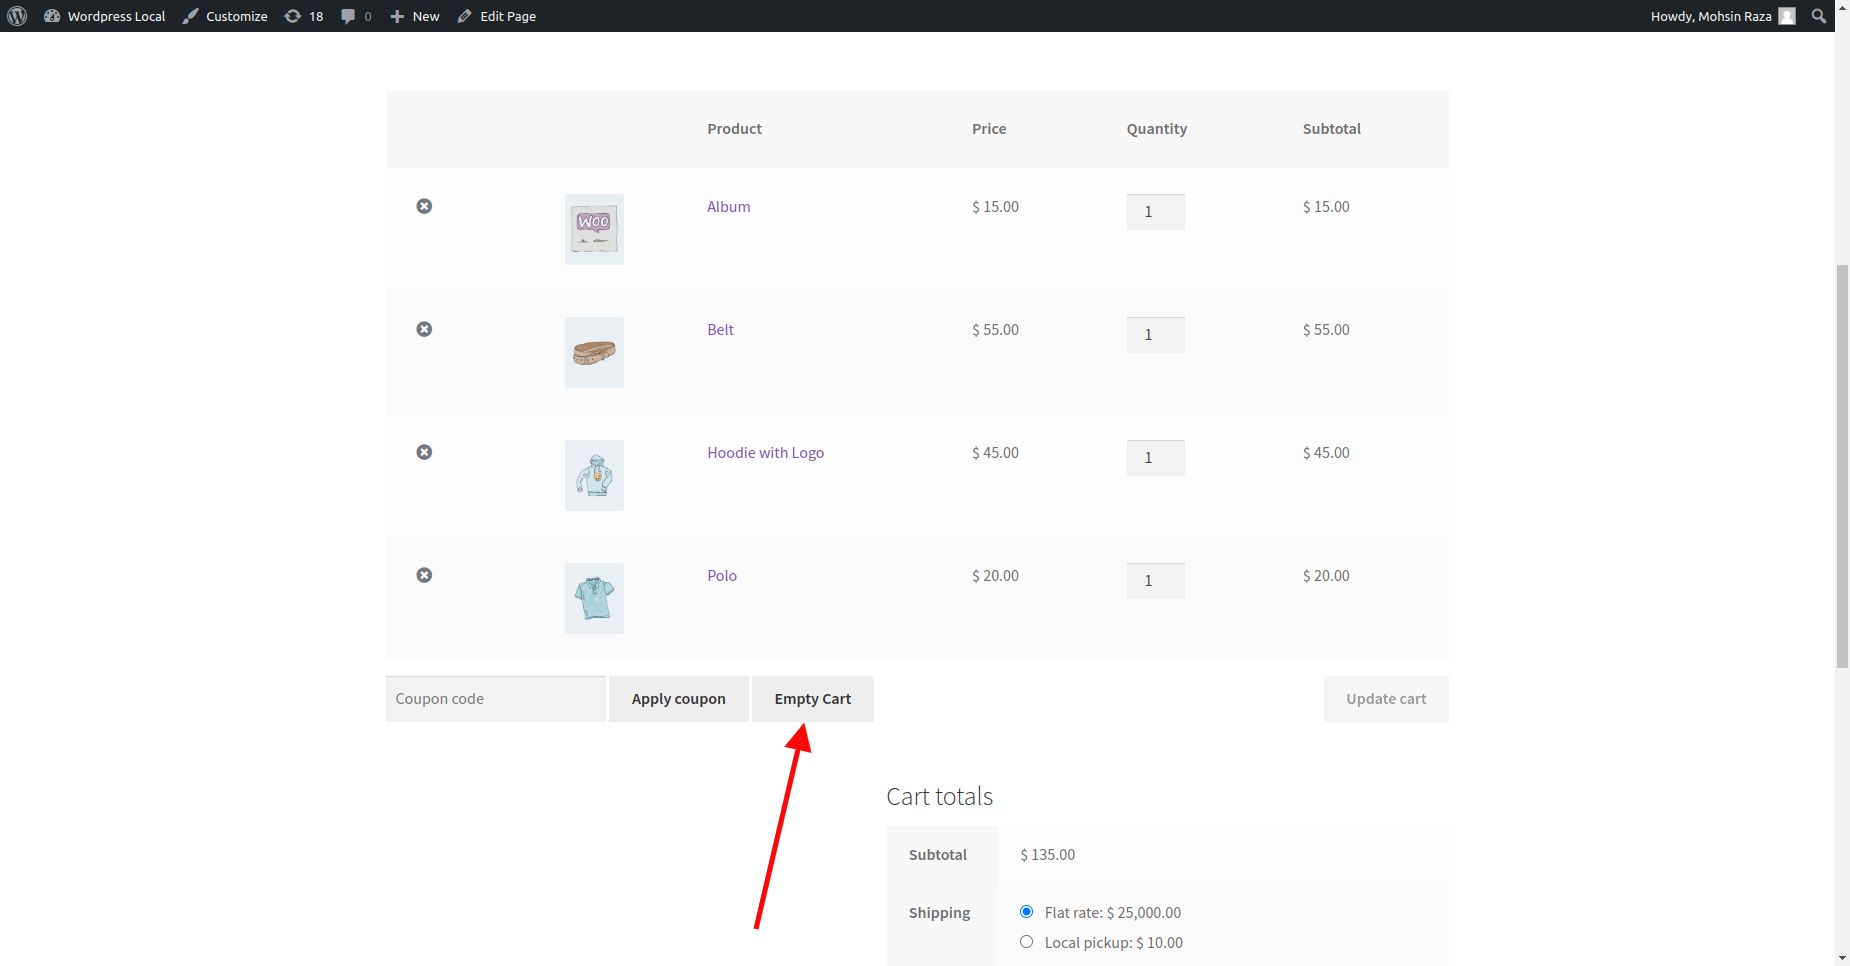Focus the Hoodie with Logo quantity field
This screenshot has height=966, width=1850.
tap(1155, 457)
